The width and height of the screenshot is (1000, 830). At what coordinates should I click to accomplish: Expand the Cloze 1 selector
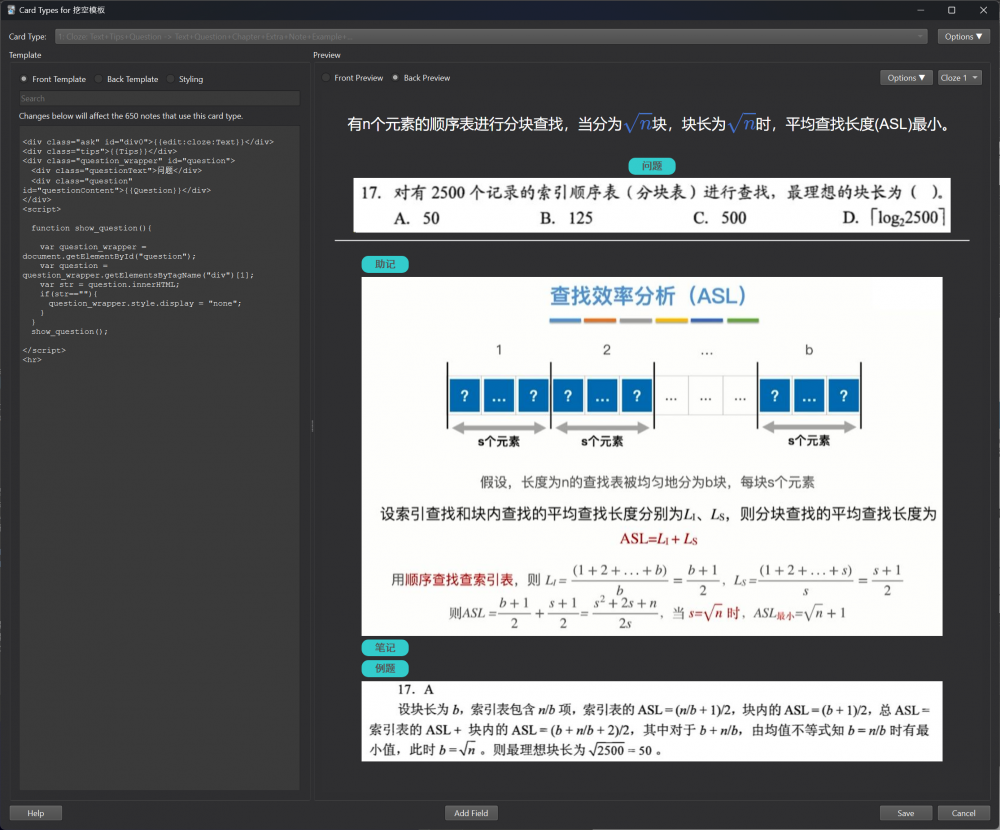tap(959, 78)
